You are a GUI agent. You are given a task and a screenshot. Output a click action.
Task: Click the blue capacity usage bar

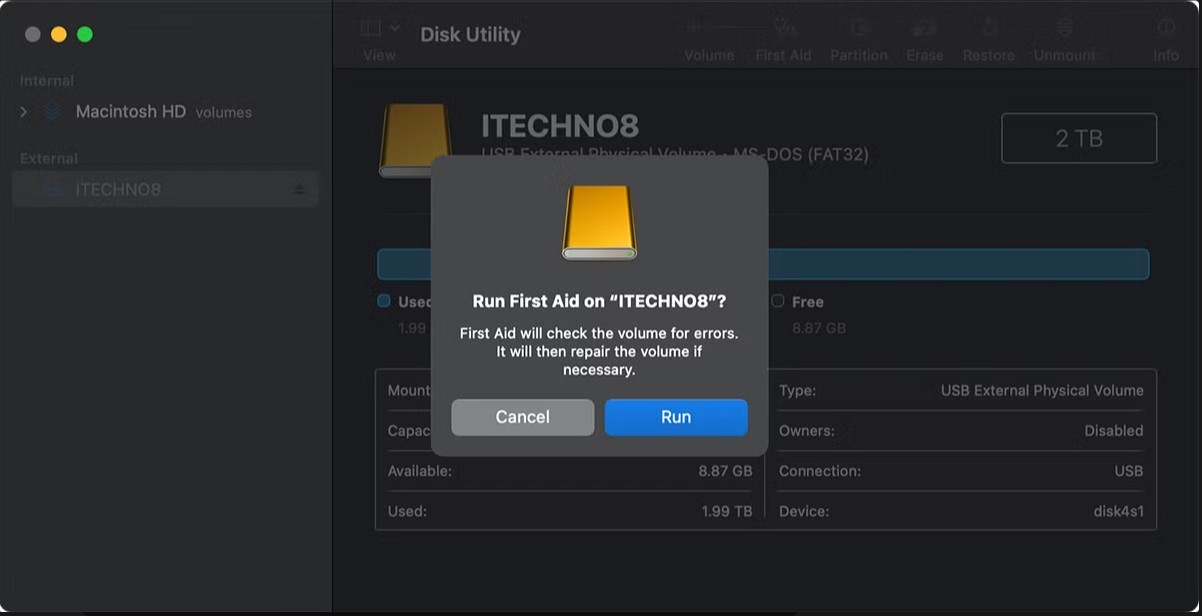click(763, 263)
